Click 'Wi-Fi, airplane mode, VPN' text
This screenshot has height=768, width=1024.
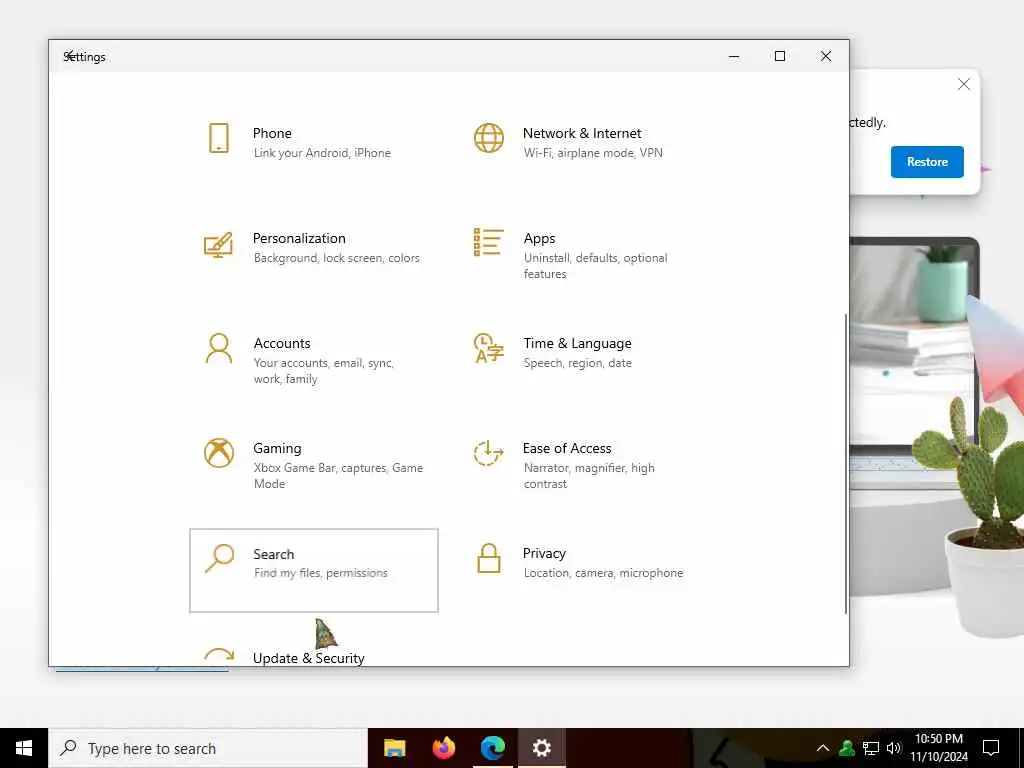coord(593,153)
